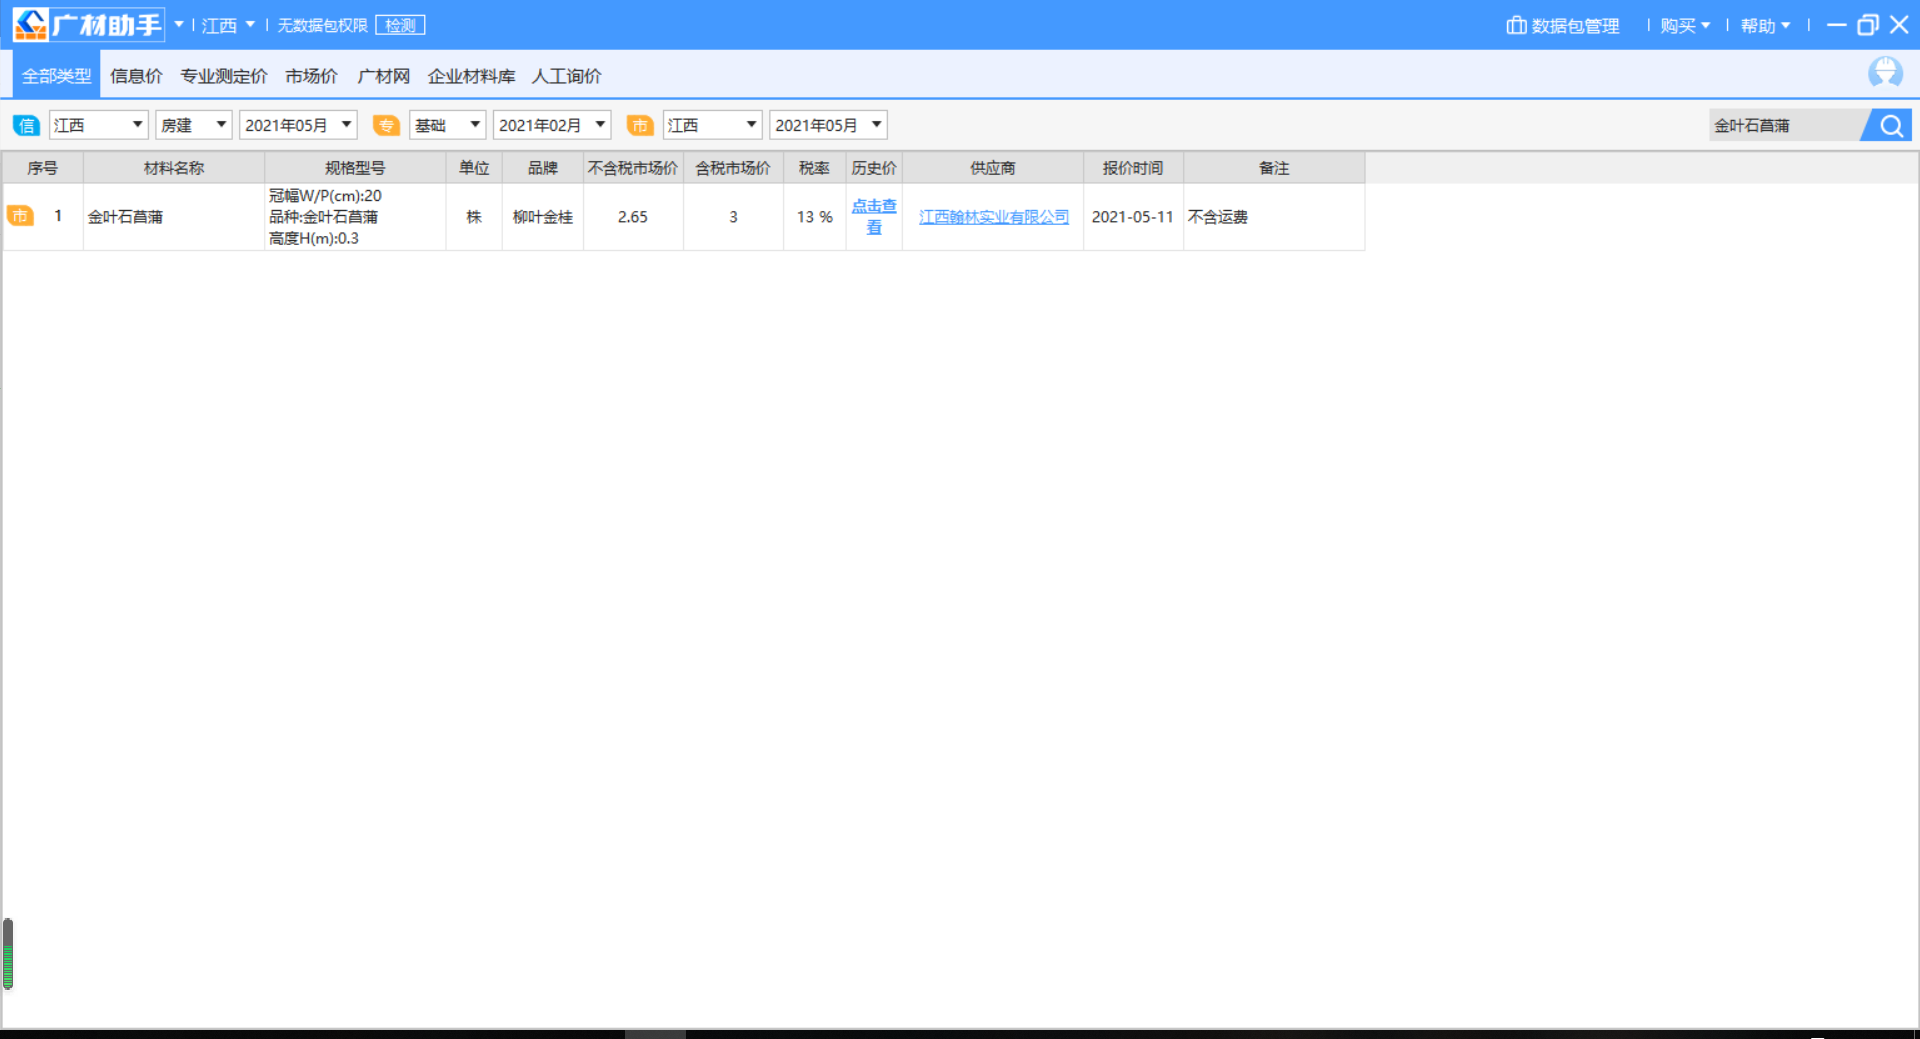Expand the info-price 江西 region dropdown
Image resolution: width=1920 pixels, height=1039 pixels.
tap(98, 125)
